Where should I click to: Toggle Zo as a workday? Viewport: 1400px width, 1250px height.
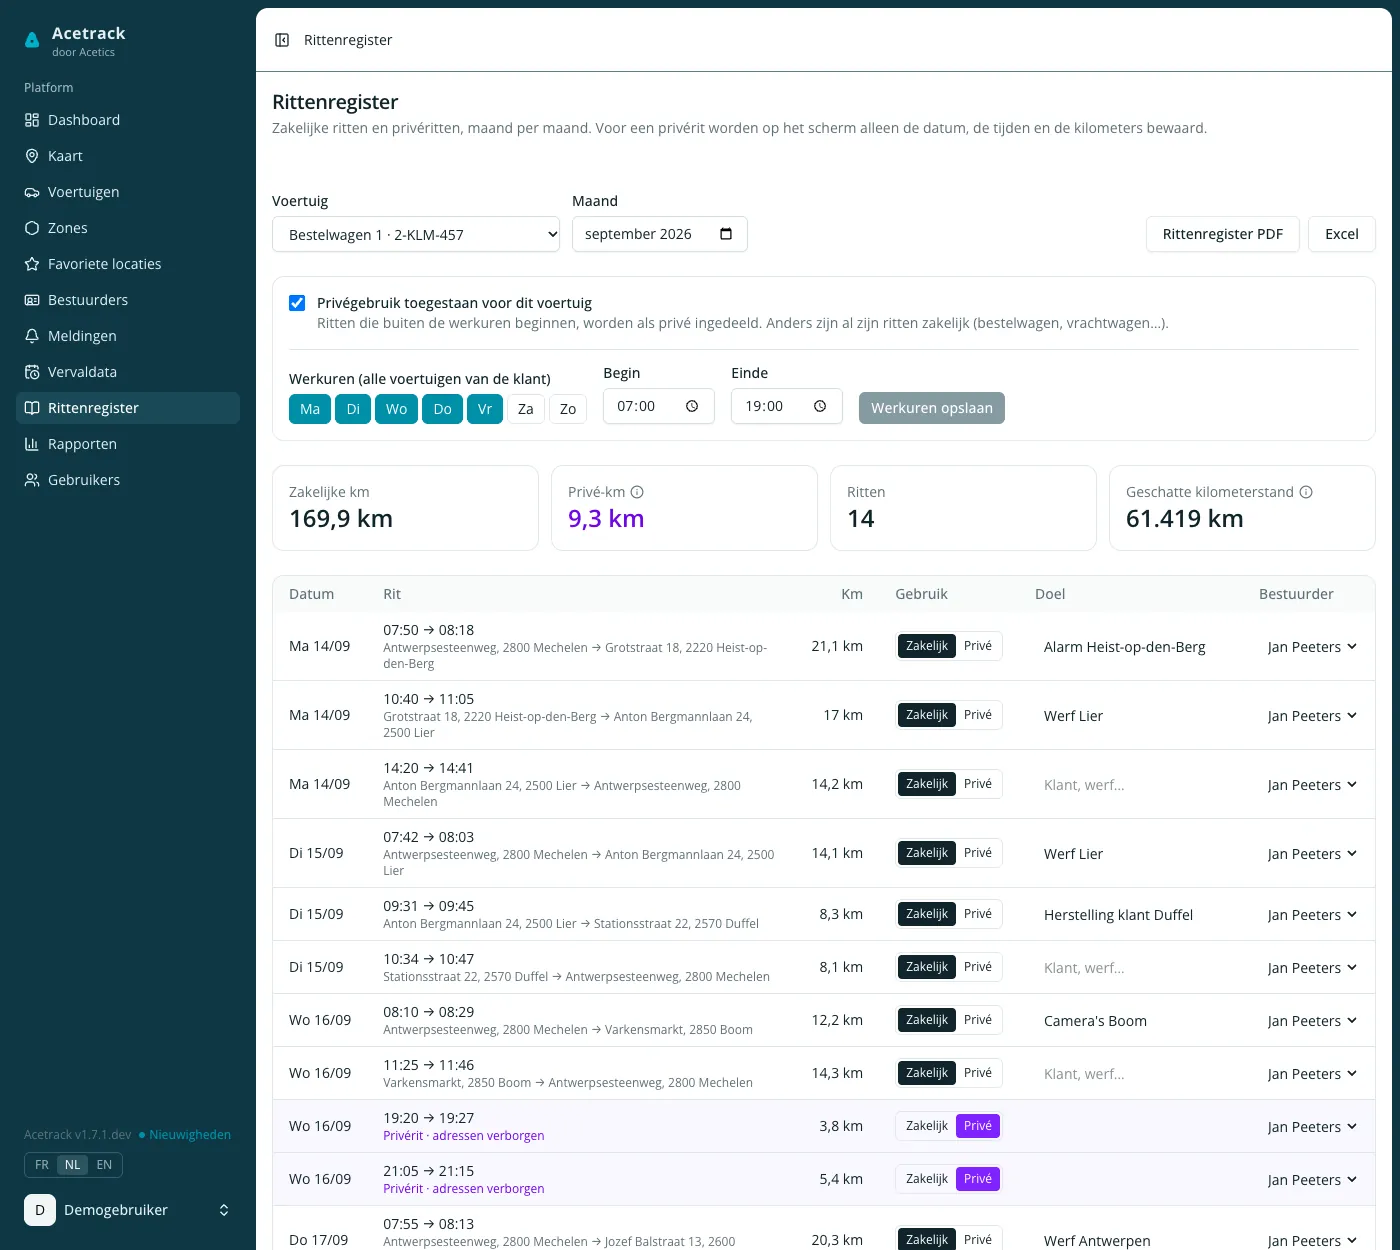point(568,409)
